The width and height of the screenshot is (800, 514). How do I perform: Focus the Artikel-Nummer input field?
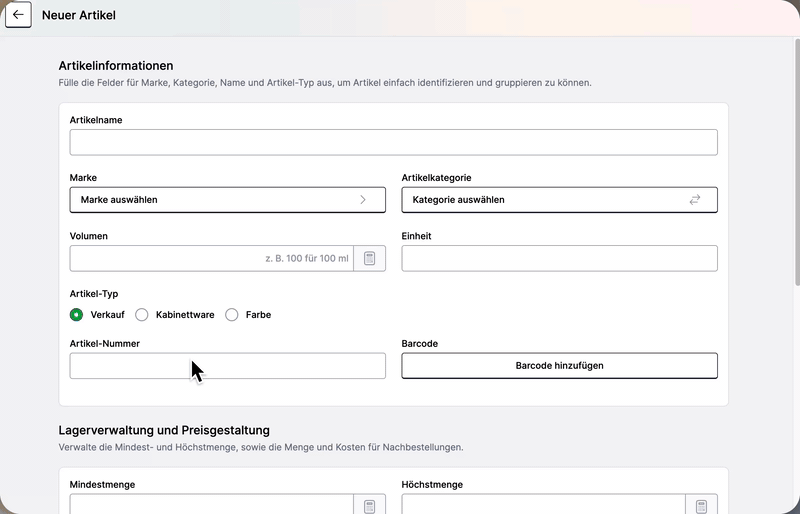(228, 365)
